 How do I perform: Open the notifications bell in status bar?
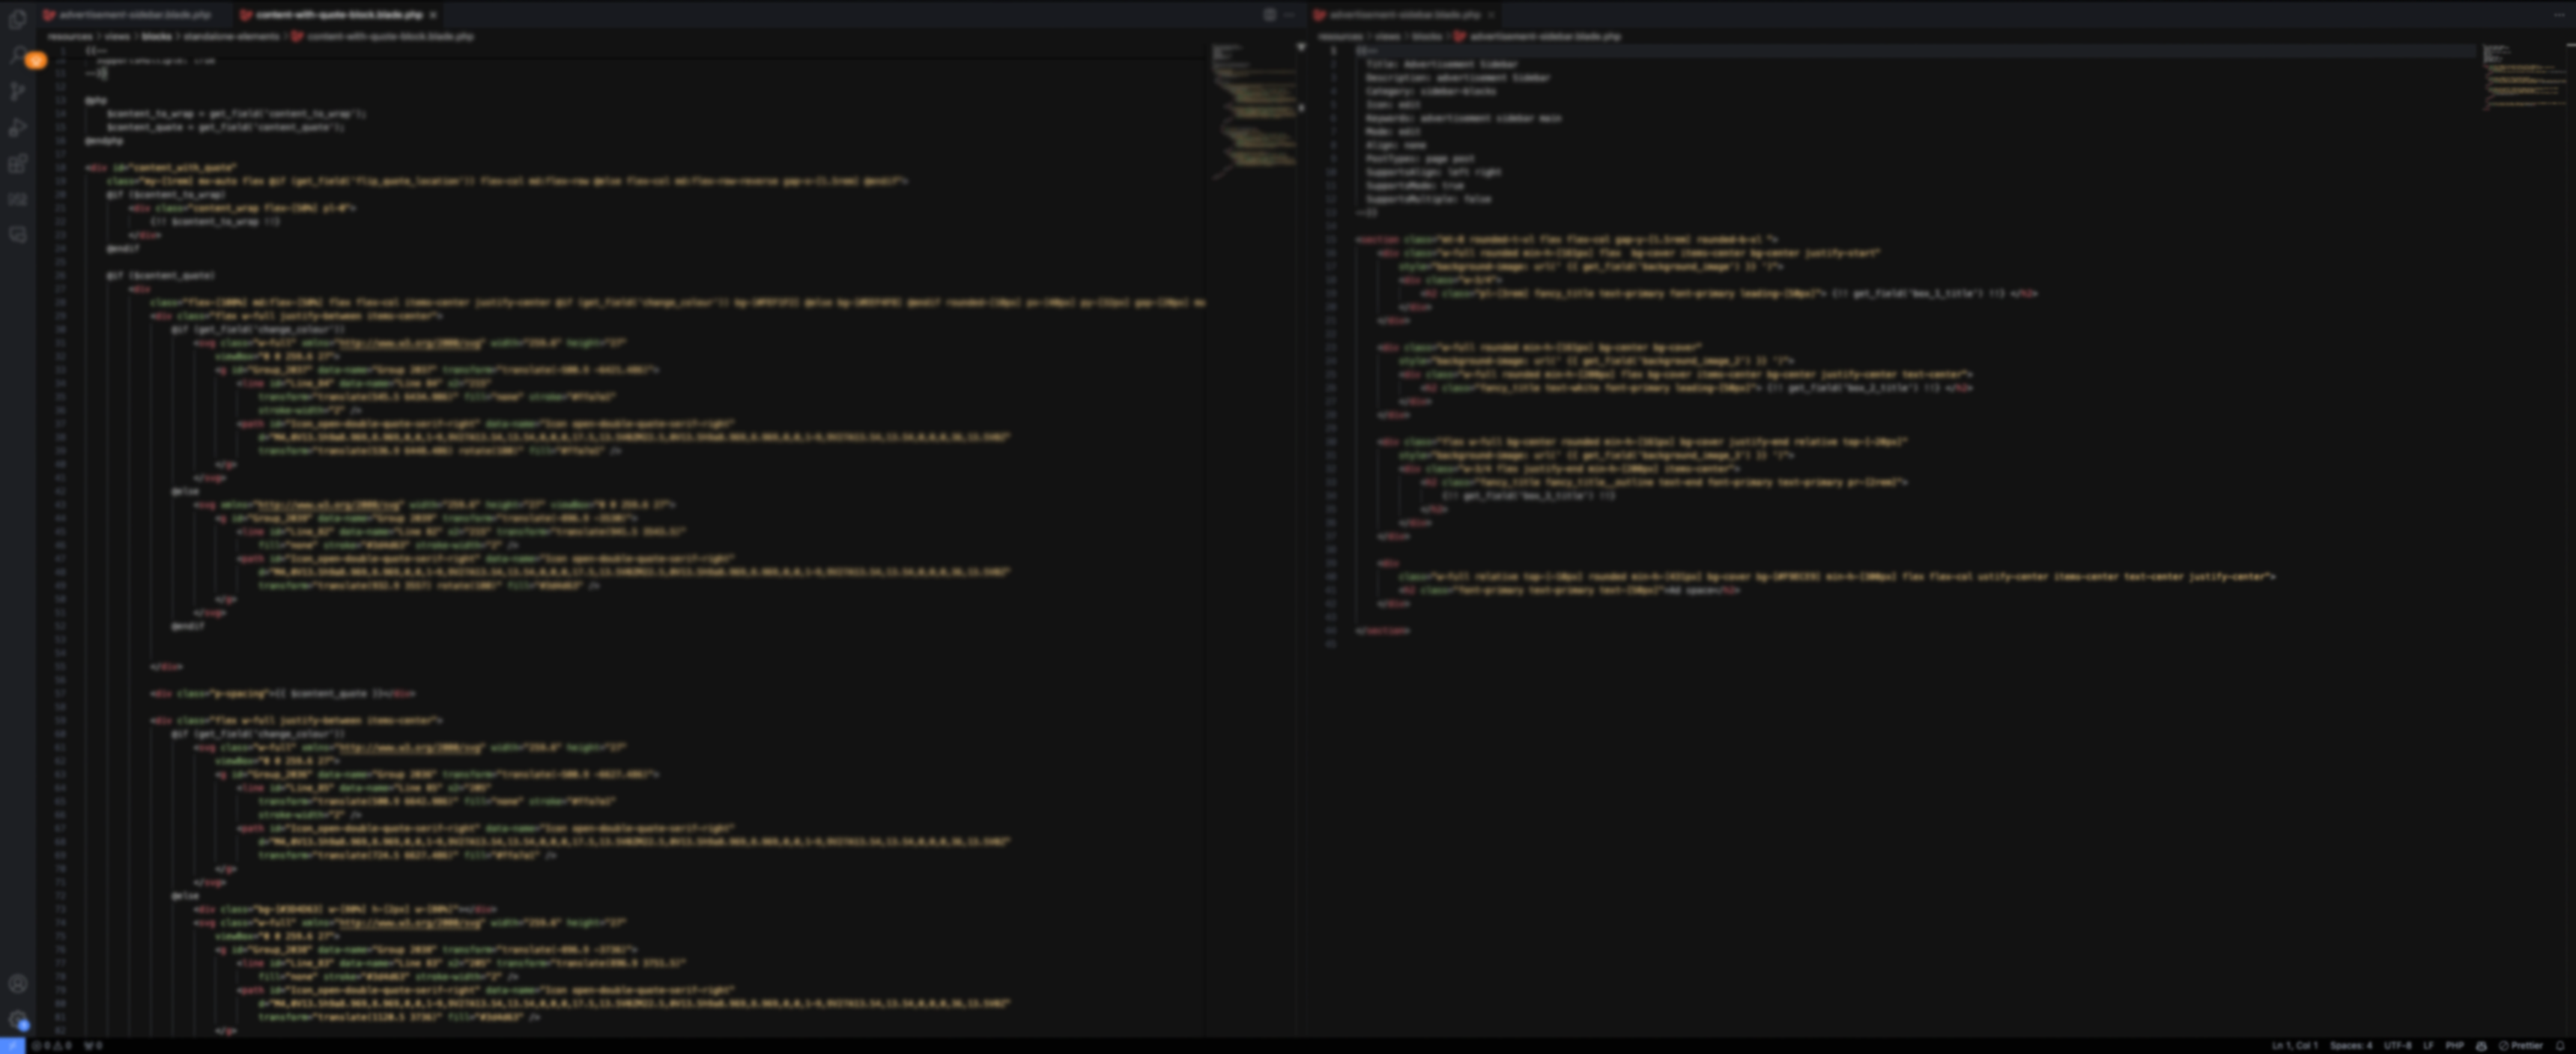click(x=2561, y=1046)
